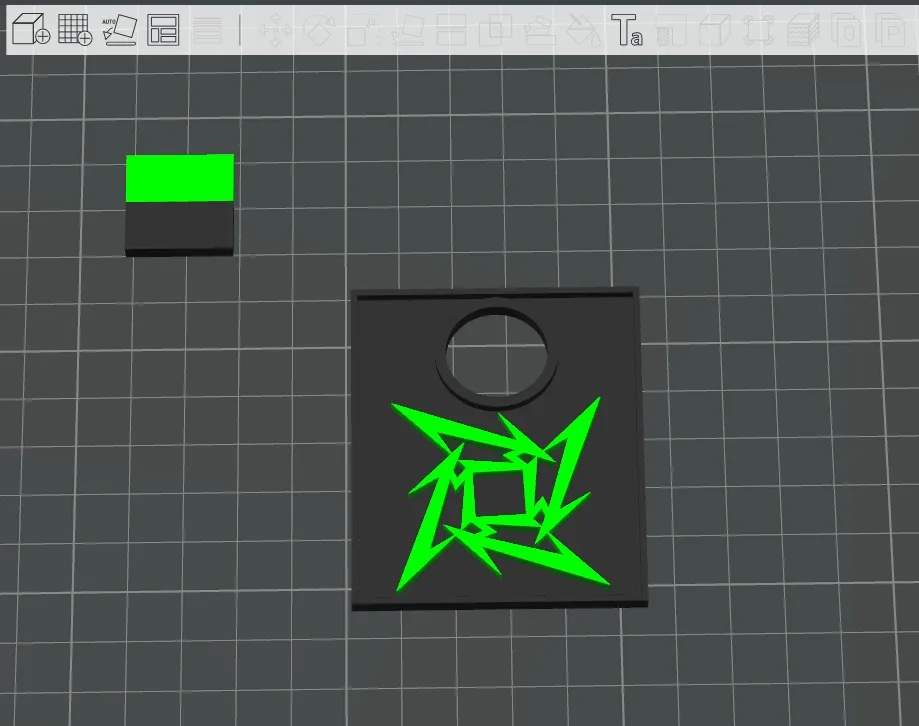Click the circular hole in the tag

coord(497,348)
